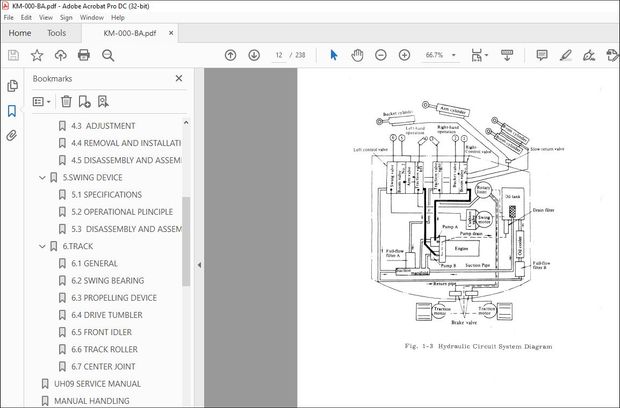The height and width of the screenshot is (408, 620).
Task: Click the 66.7% zoom value field
Action: tap(435, 55)
